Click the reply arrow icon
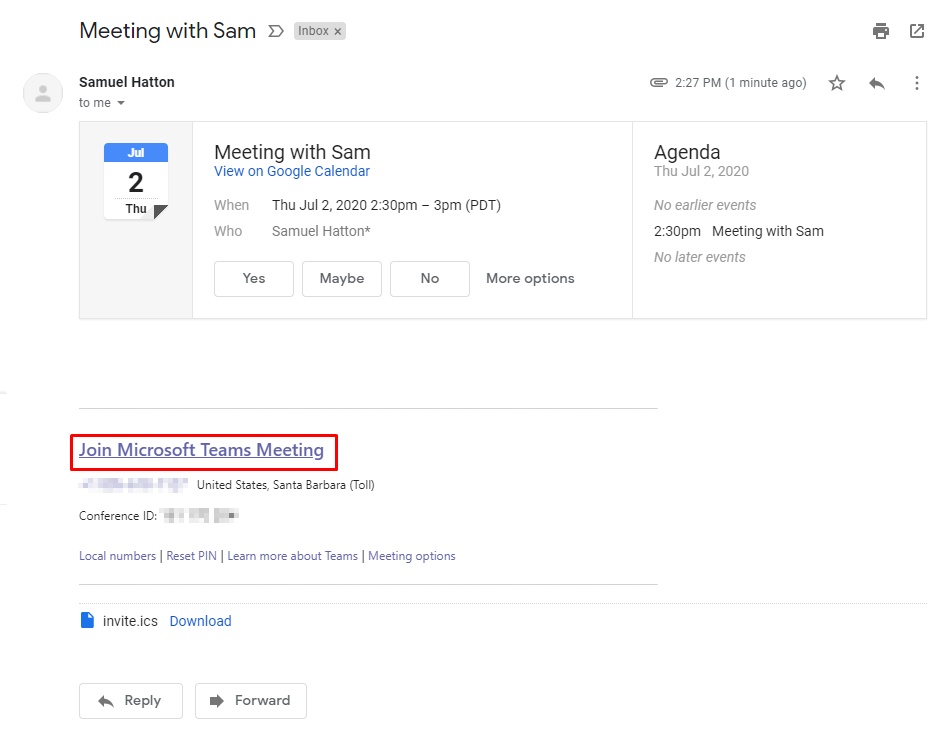The image size is (943, 742). tap(877, 83)
